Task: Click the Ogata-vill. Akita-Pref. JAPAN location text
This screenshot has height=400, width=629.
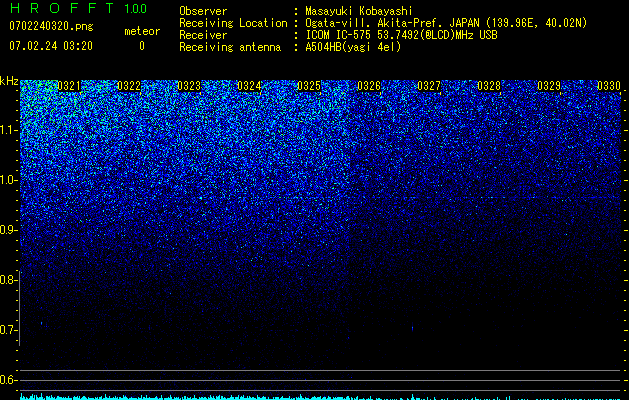Action: coord(446,23)
